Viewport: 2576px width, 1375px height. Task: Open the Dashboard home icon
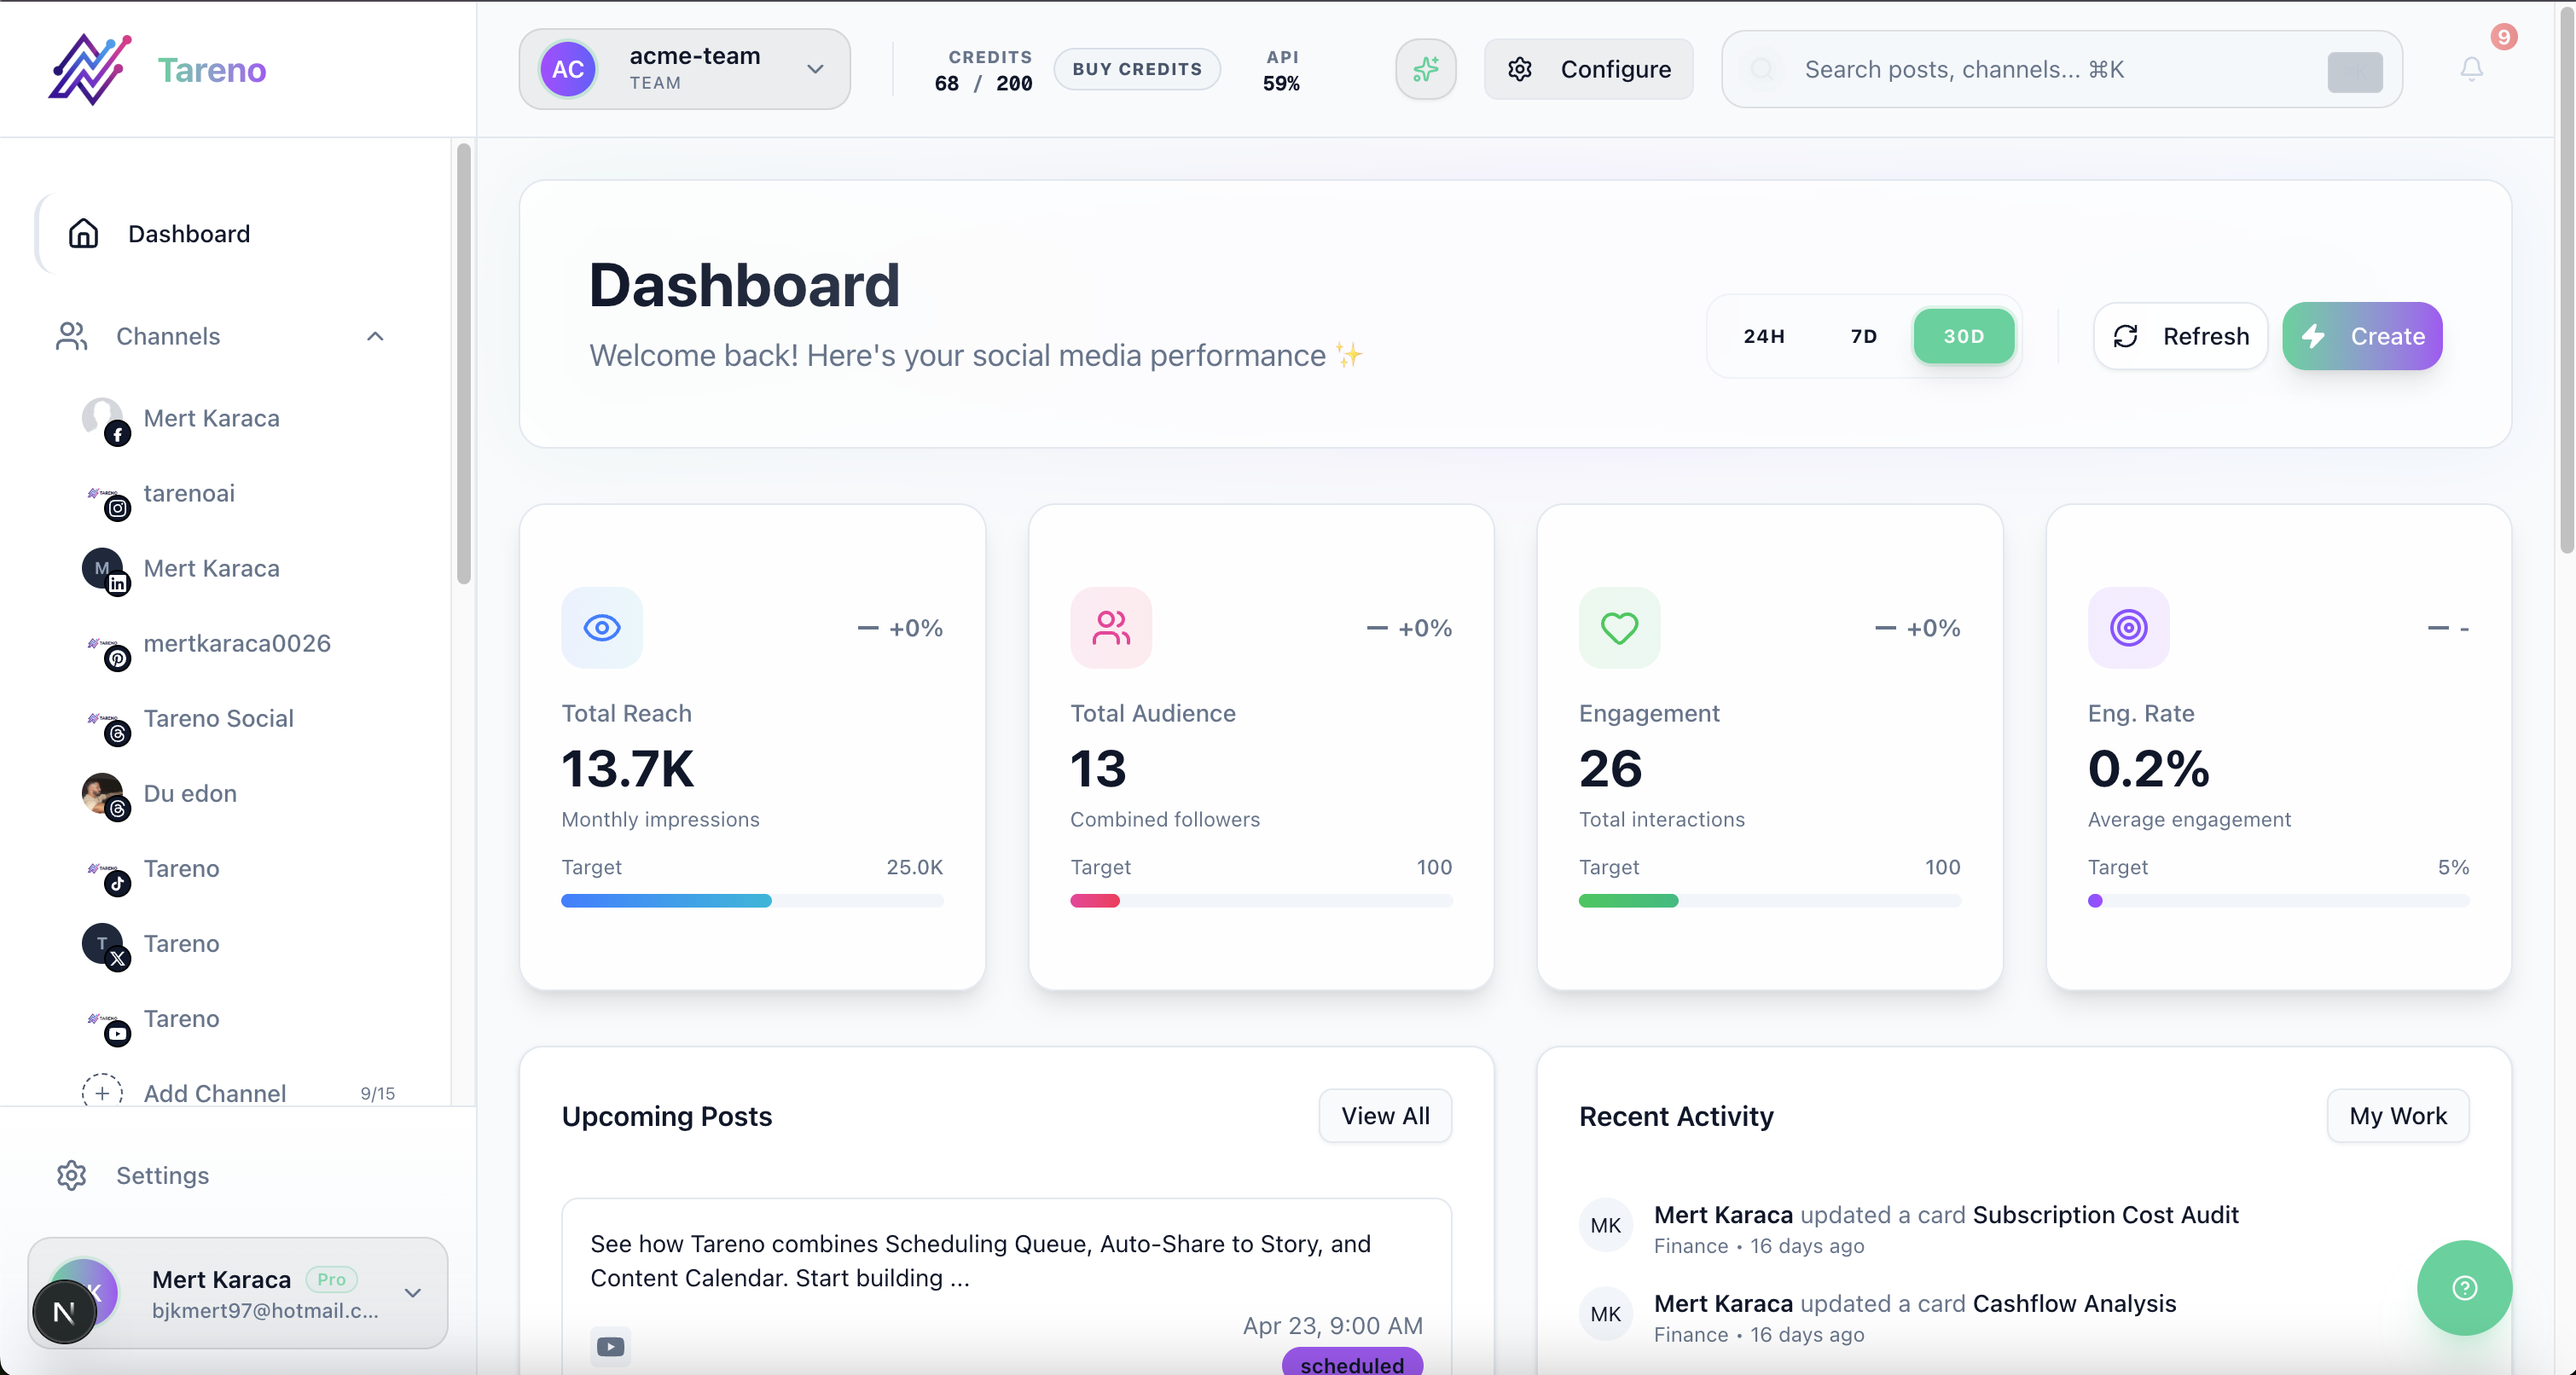(x=83, y=233)
